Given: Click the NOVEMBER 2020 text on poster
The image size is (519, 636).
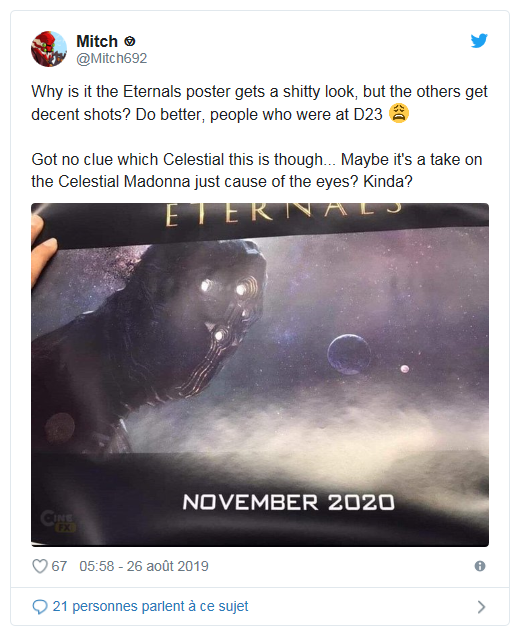Looking at the screenshot, I should [288, 502].
